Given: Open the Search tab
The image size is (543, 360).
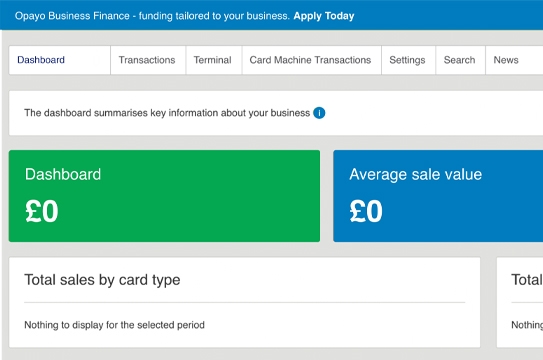Looking at the screenshot, I should 460,60.
